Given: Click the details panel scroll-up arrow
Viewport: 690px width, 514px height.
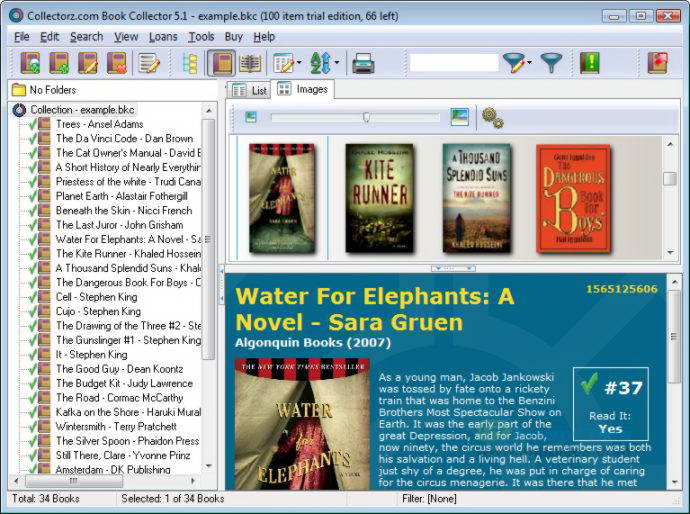Looking at the screenshot, I should point(675,281).
